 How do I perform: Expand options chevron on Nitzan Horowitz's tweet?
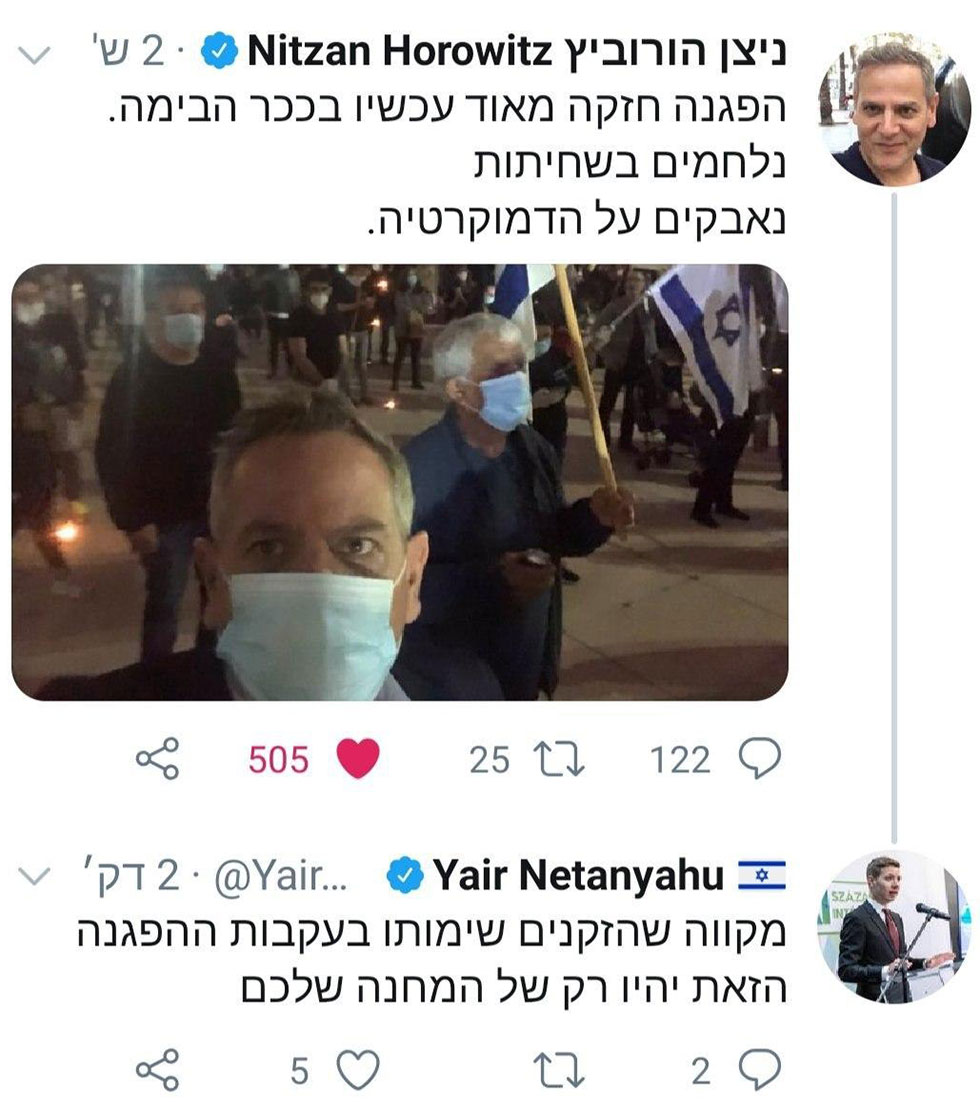coord(34,55)
